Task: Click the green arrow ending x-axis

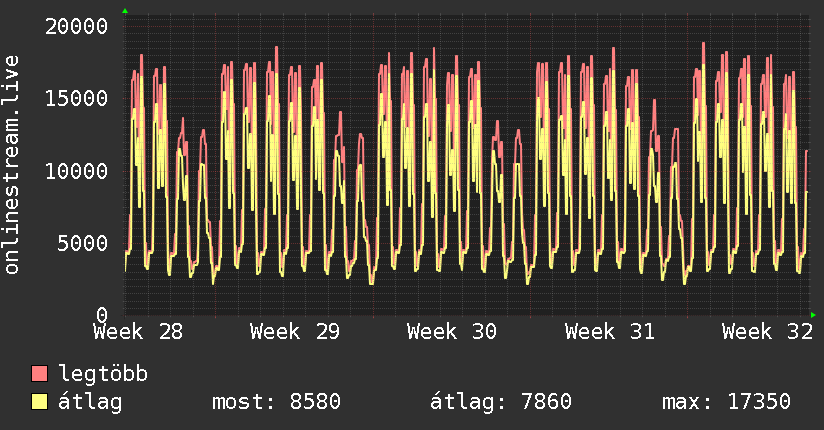Action: (813, 315)
